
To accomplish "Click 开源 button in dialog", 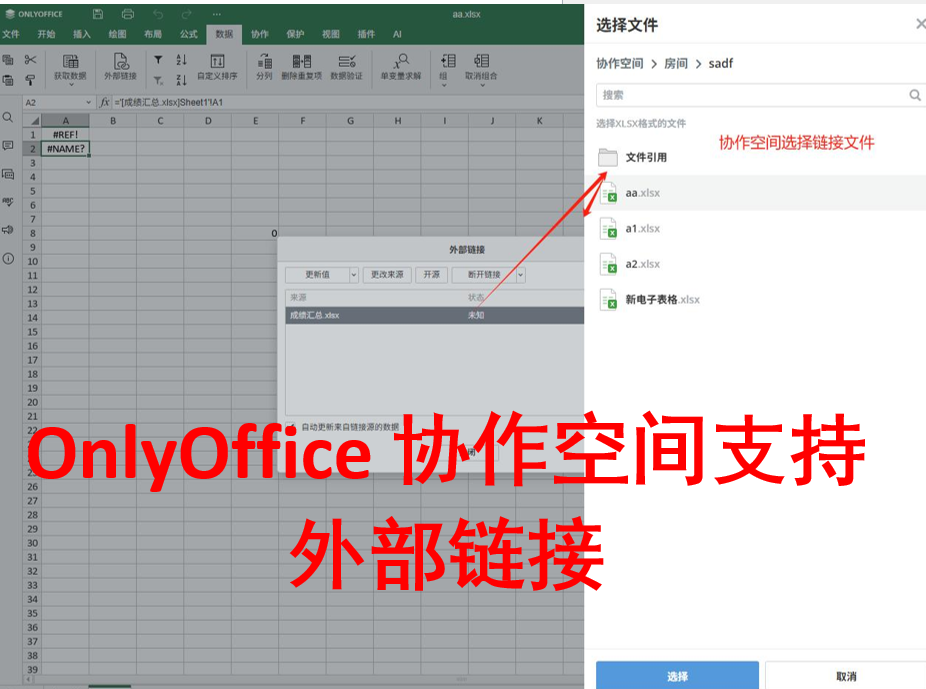I will pyautogui.click(x=431, y=275).
